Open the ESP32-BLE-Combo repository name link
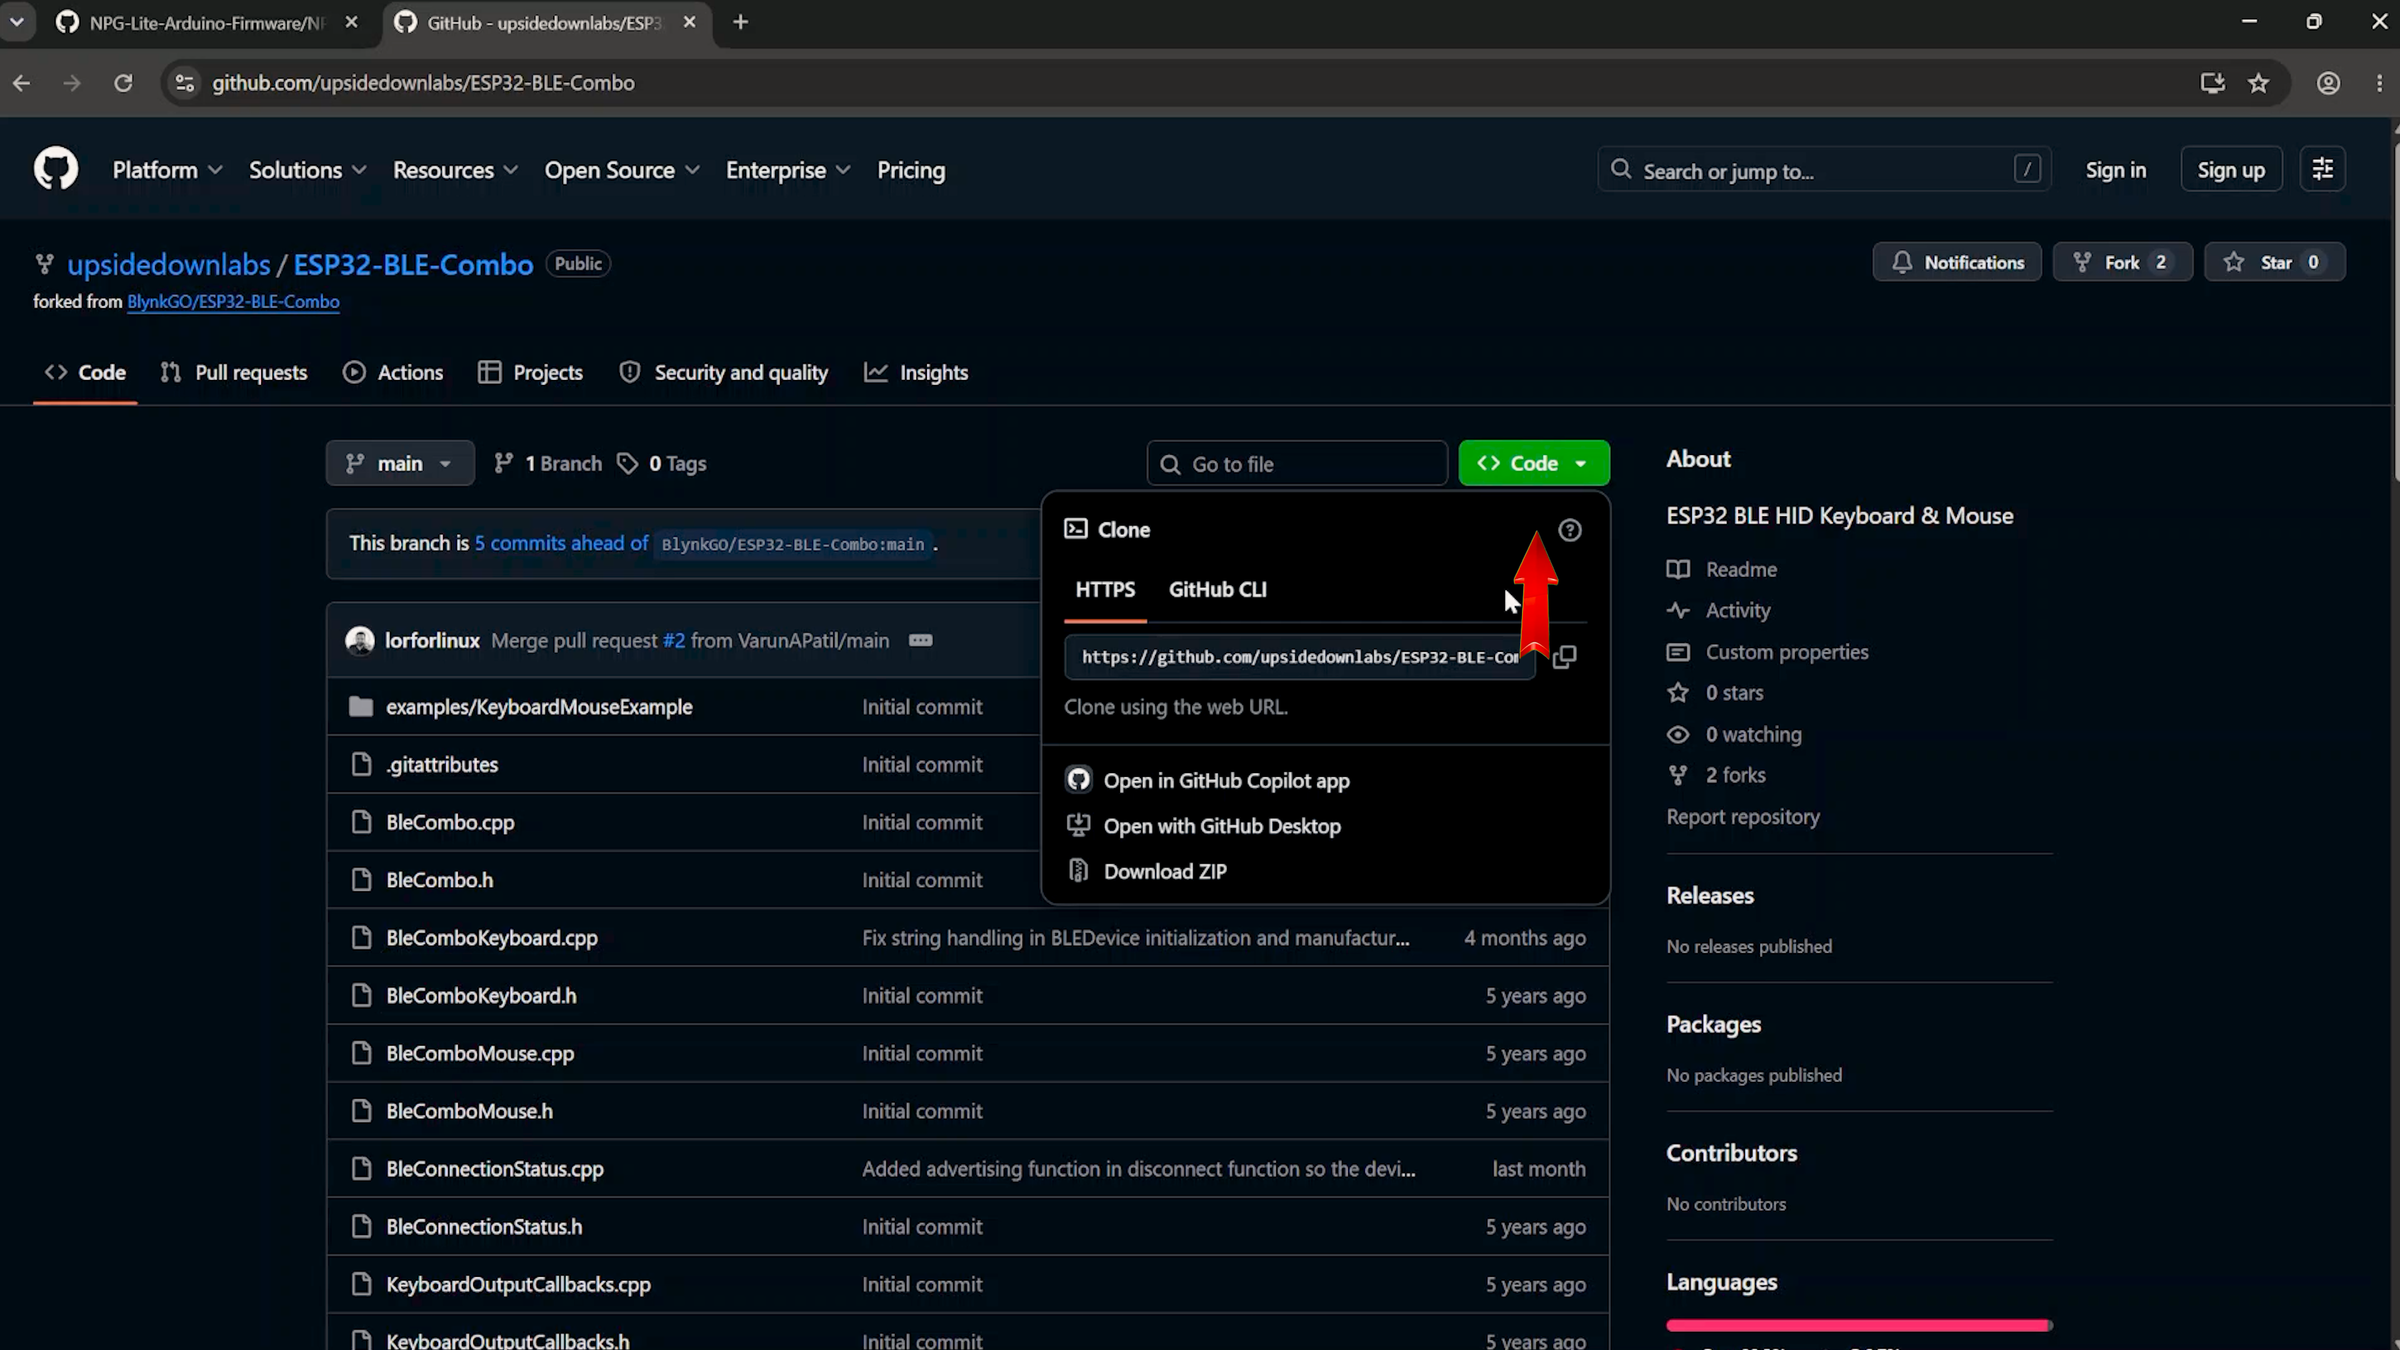Screen dimensions: 2400x1350 click(x=413, y=264)
